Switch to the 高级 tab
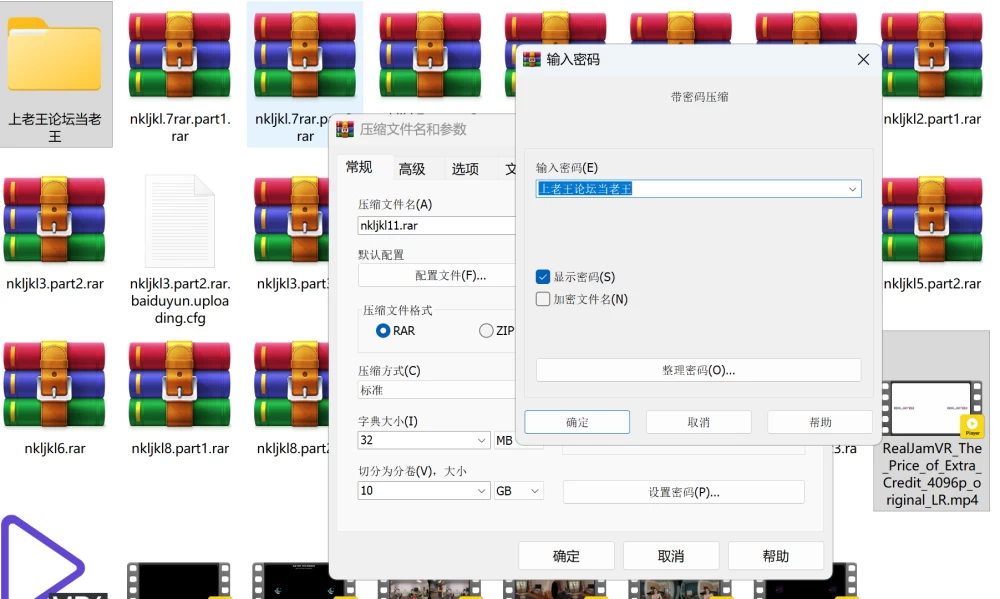This screenshot has height=599, width=1000. pyautogui.click(x=412, y=169)
